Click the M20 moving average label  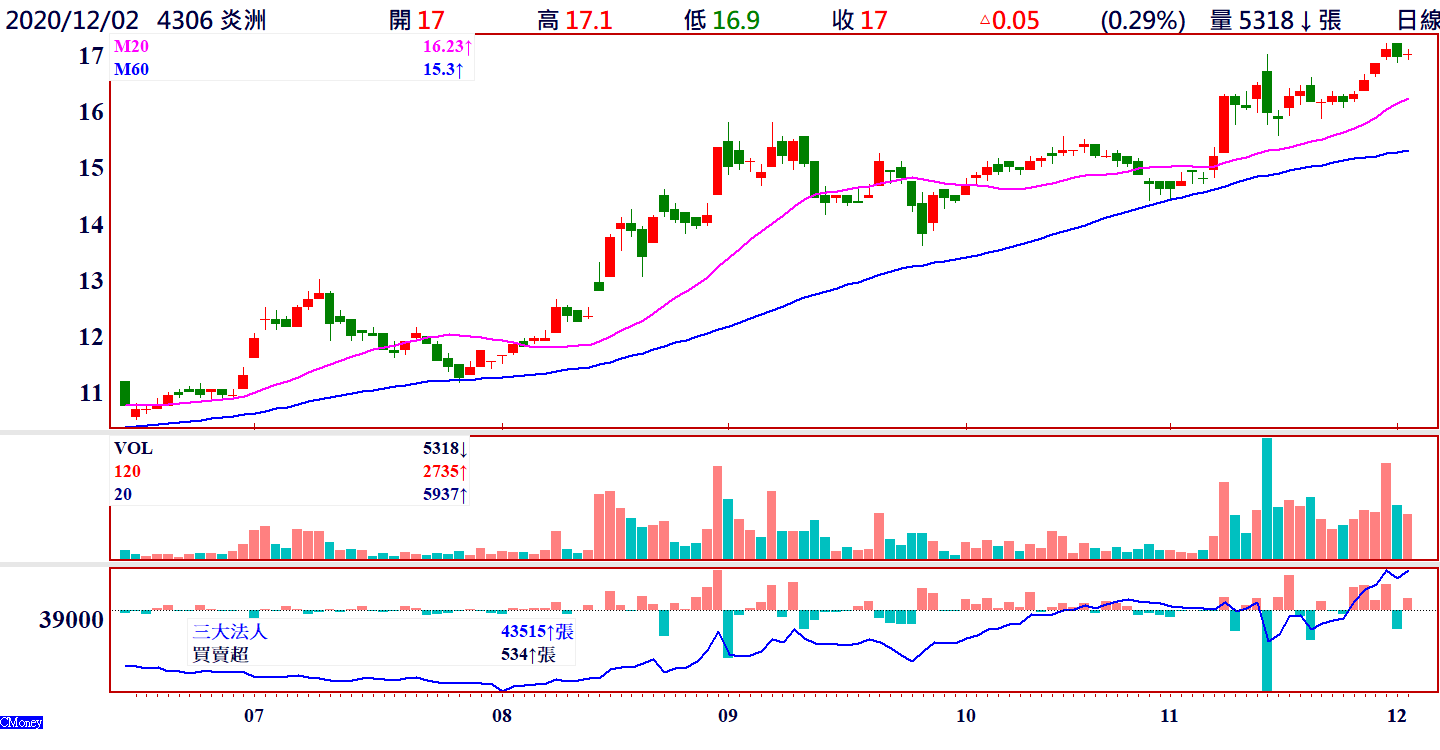129,46
